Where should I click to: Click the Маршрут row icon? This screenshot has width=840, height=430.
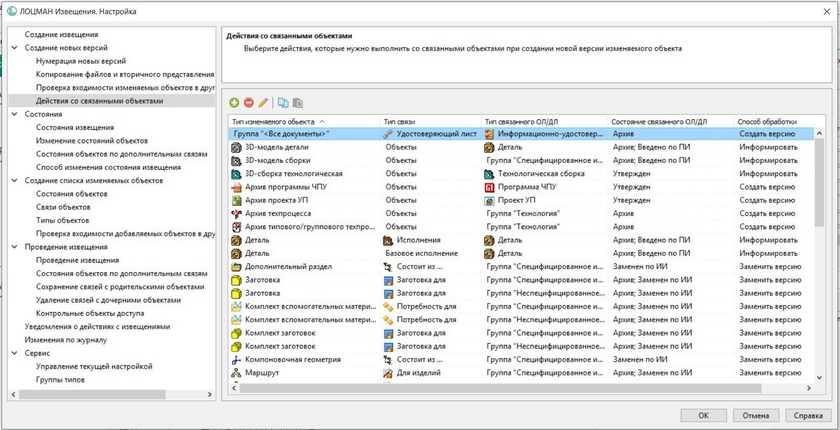point(236,373)
